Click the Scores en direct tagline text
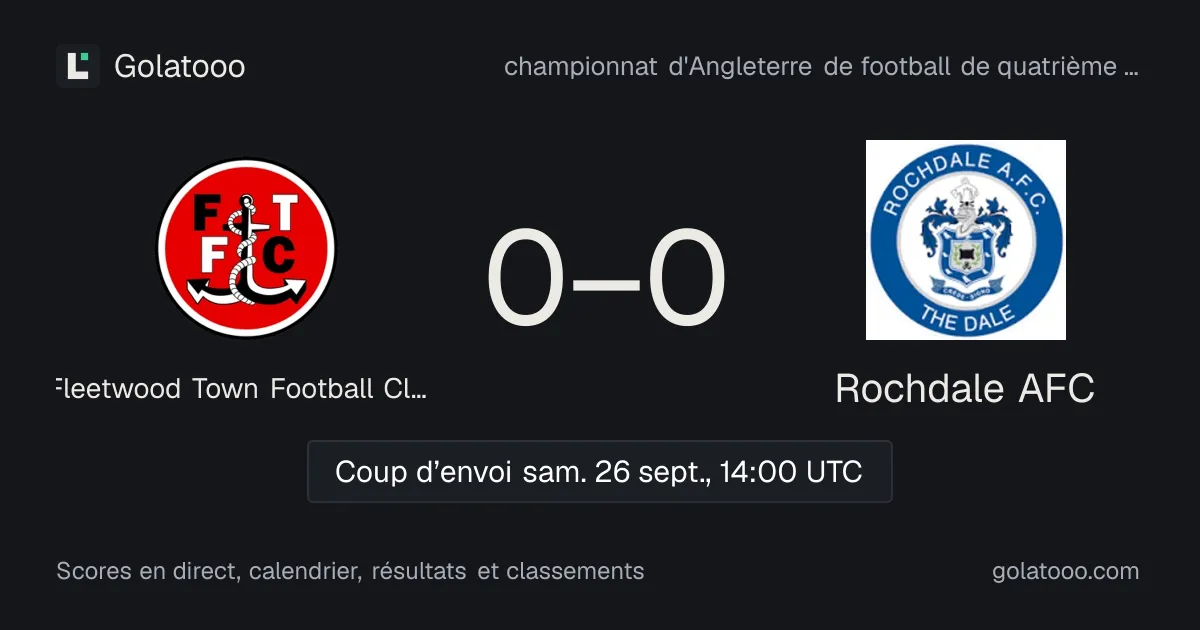Screen dimensions: 1200x630 click(x=350, y=571)
